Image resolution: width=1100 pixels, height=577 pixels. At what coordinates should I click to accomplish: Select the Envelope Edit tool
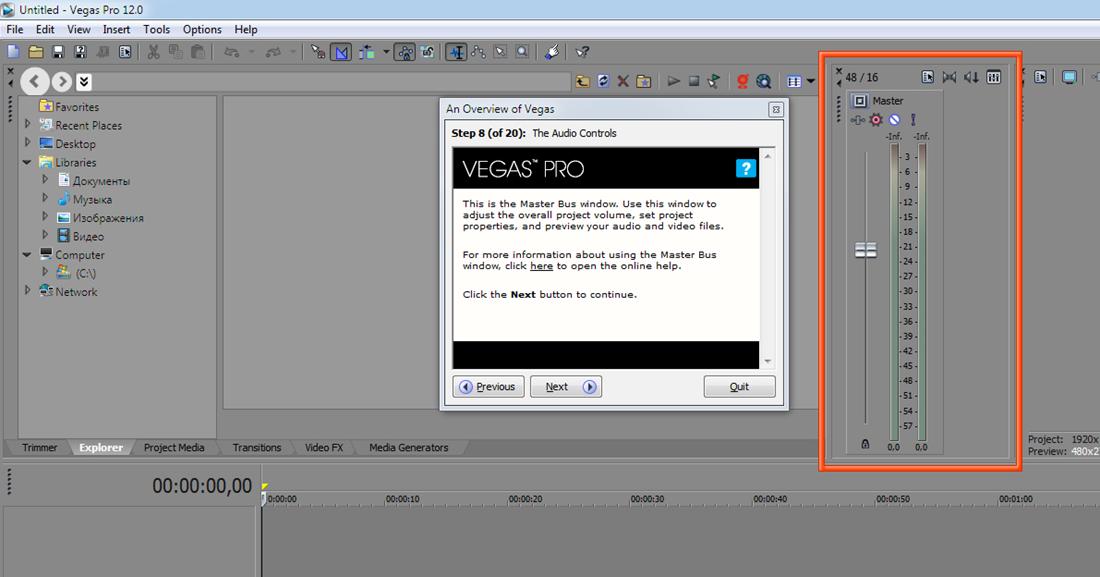coord(478,52)
